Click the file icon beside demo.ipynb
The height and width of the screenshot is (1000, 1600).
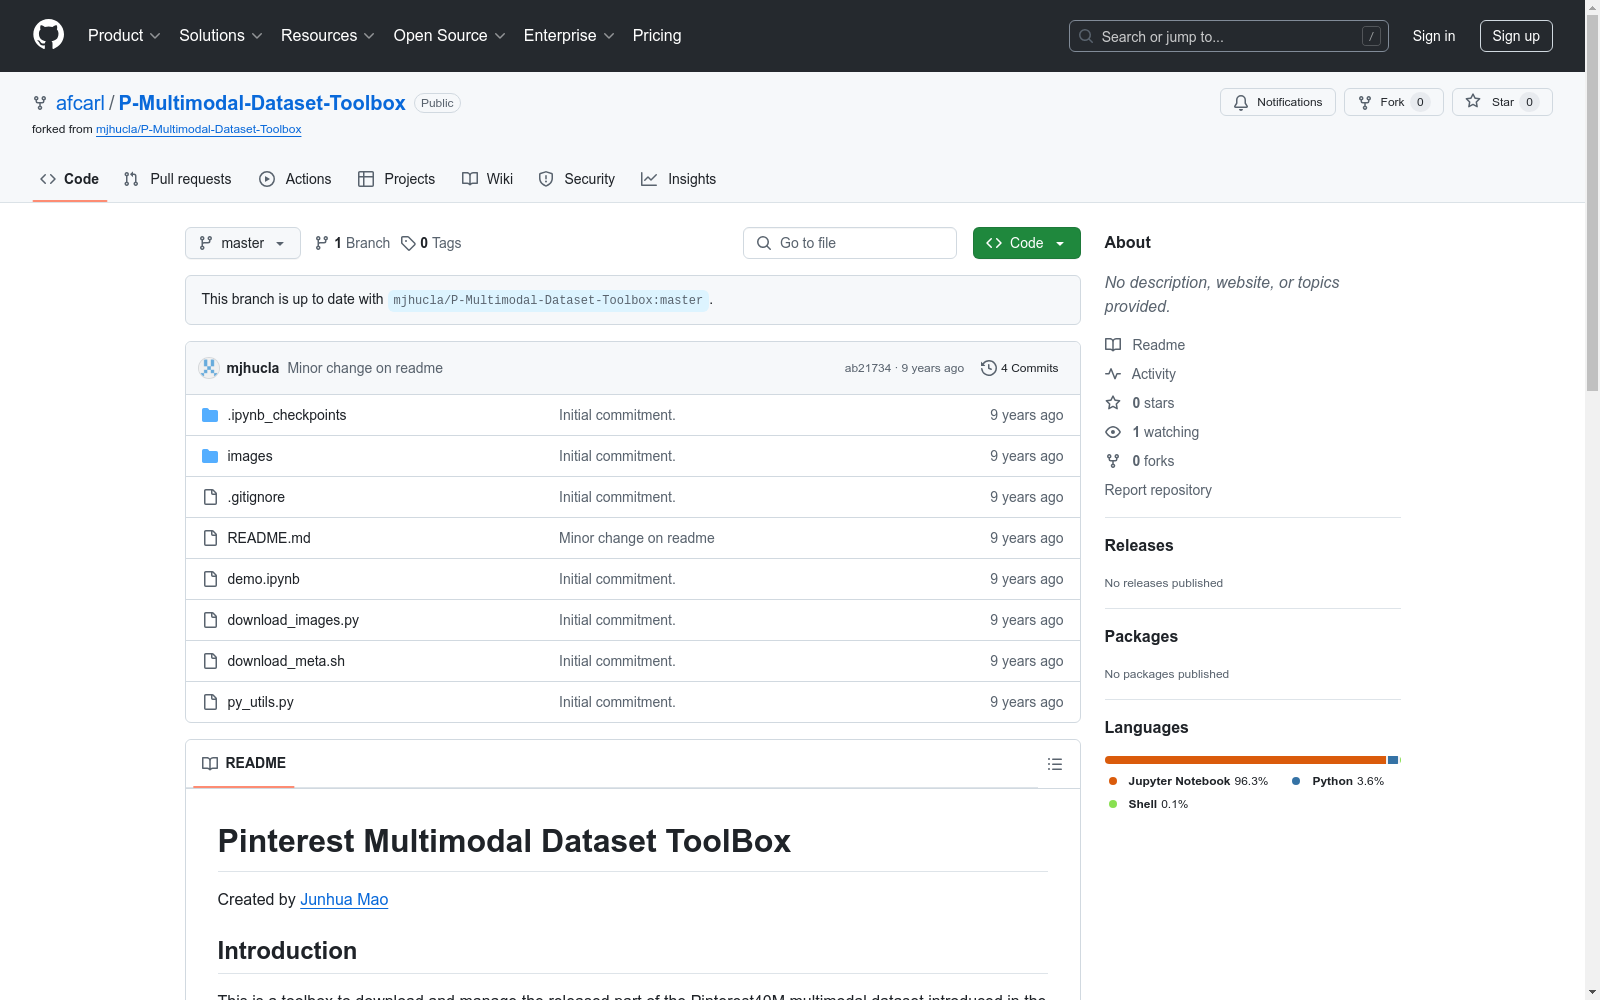(210, 579)
